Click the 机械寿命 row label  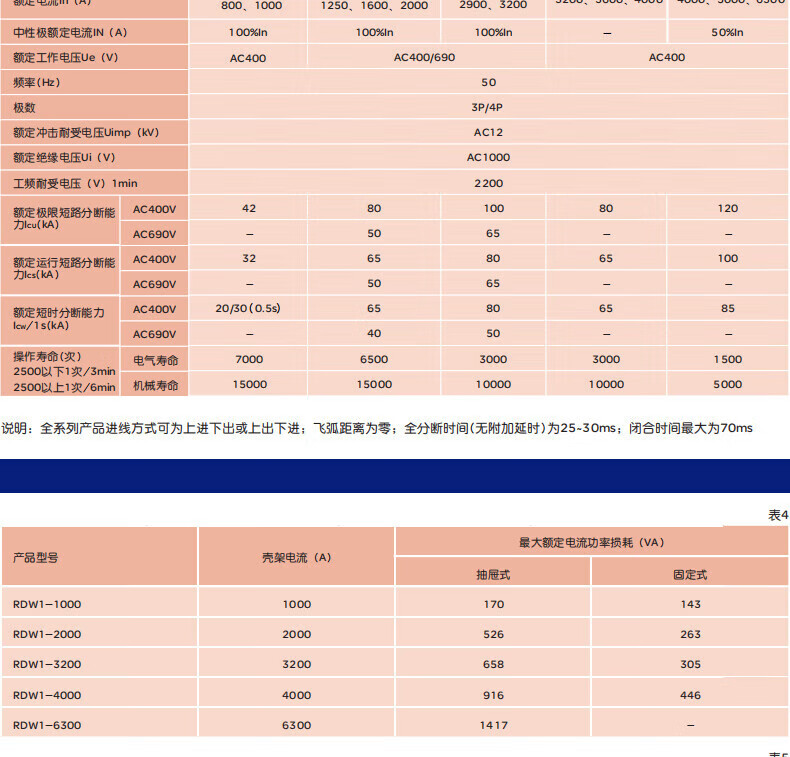(x=155, y=384)
